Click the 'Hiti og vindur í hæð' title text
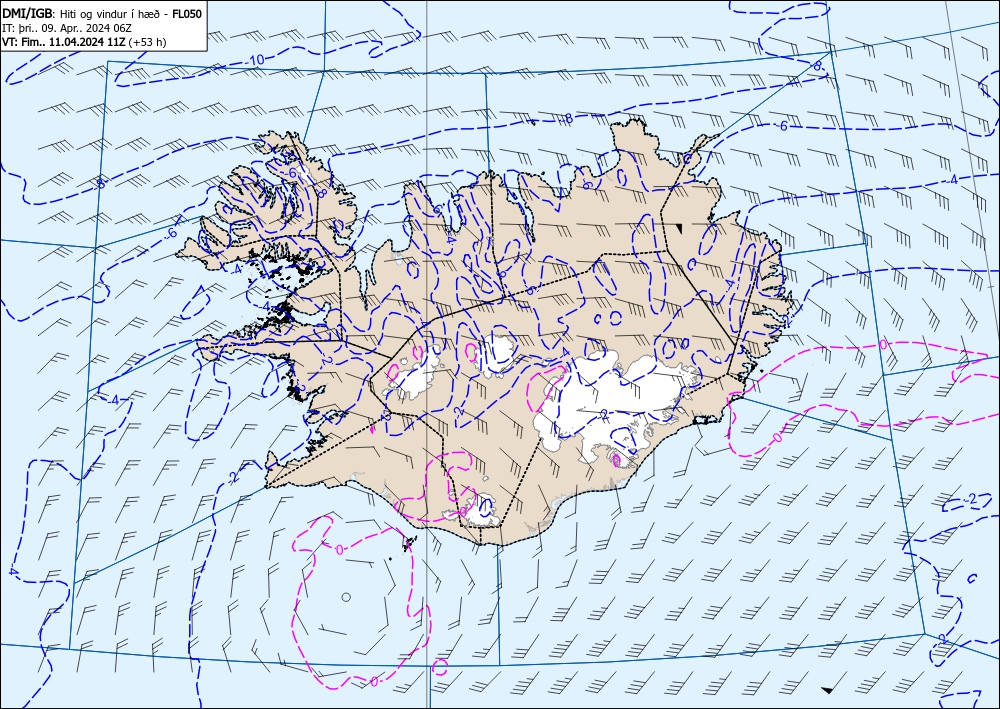 (x=110, y=14)
